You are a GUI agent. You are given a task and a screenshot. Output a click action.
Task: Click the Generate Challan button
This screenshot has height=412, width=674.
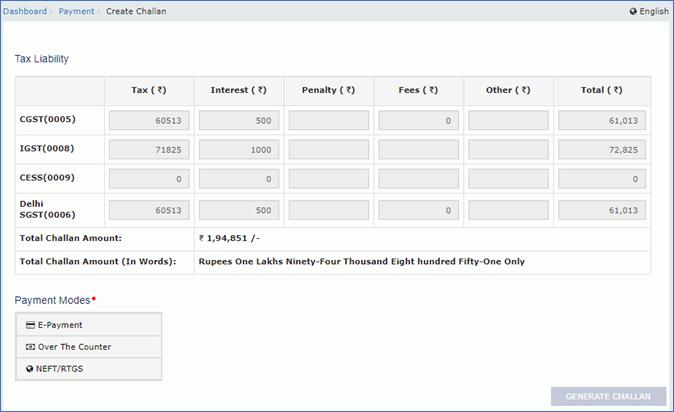[608, 396]
